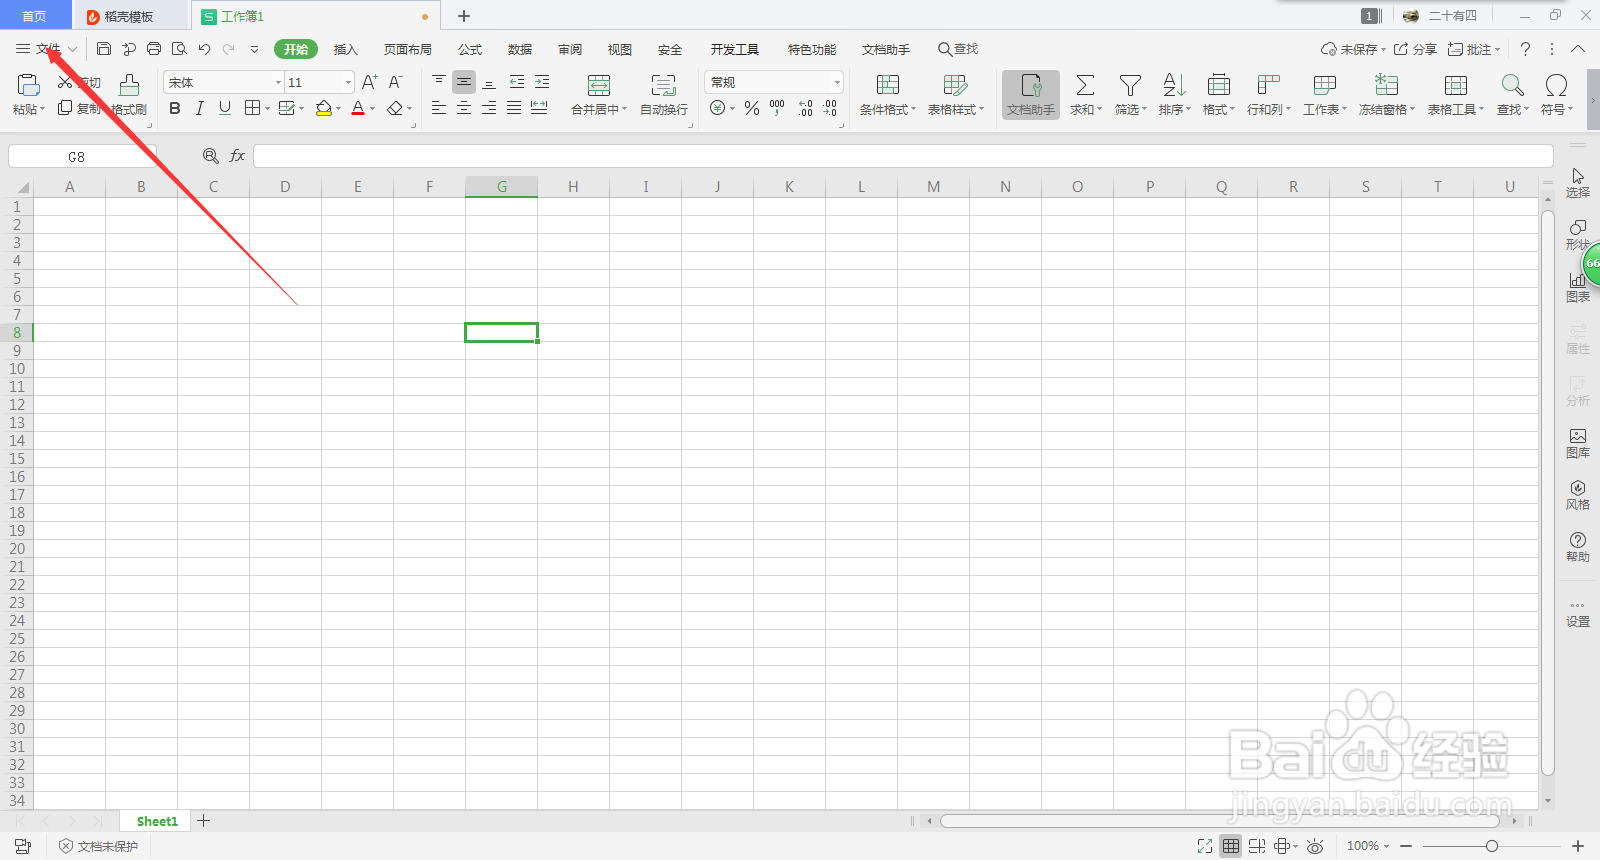This screenshot has width=1600, height=860.
Task: Click the Find magnifier icon in ribbon
Action: click(1512, 85)
